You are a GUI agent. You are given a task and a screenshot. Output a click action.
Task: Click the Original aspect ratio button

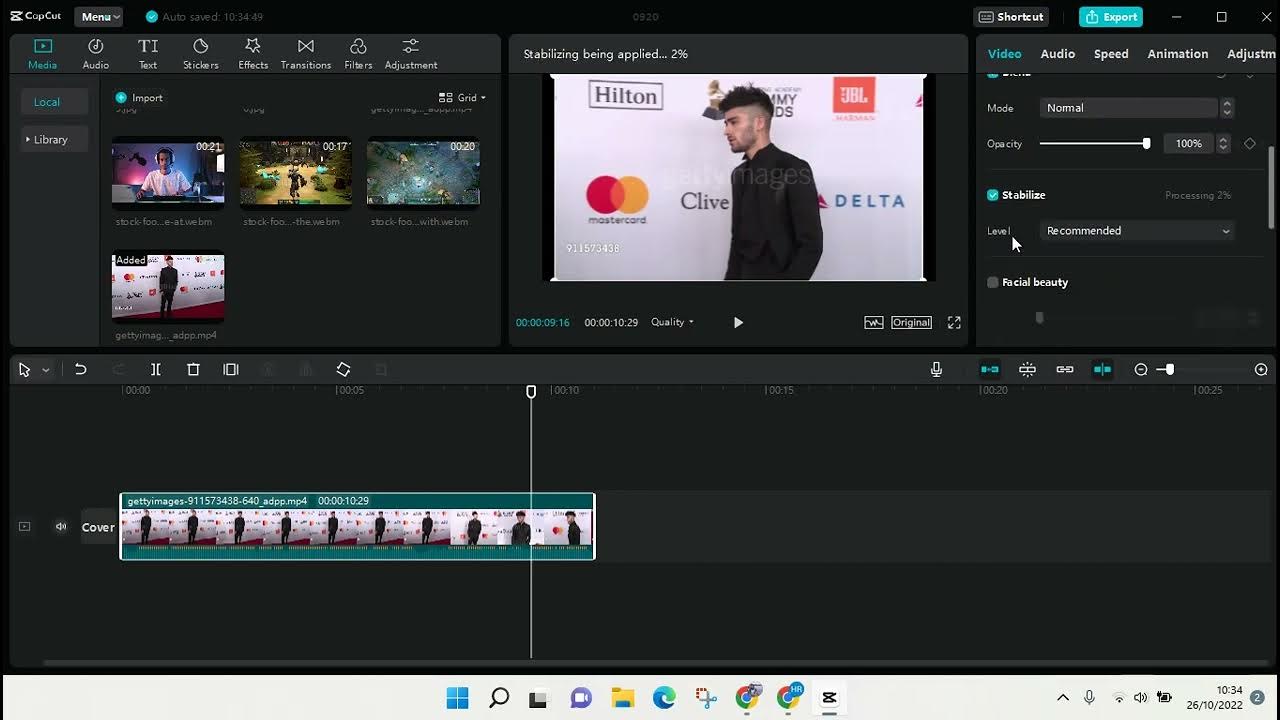click(912, 322)
